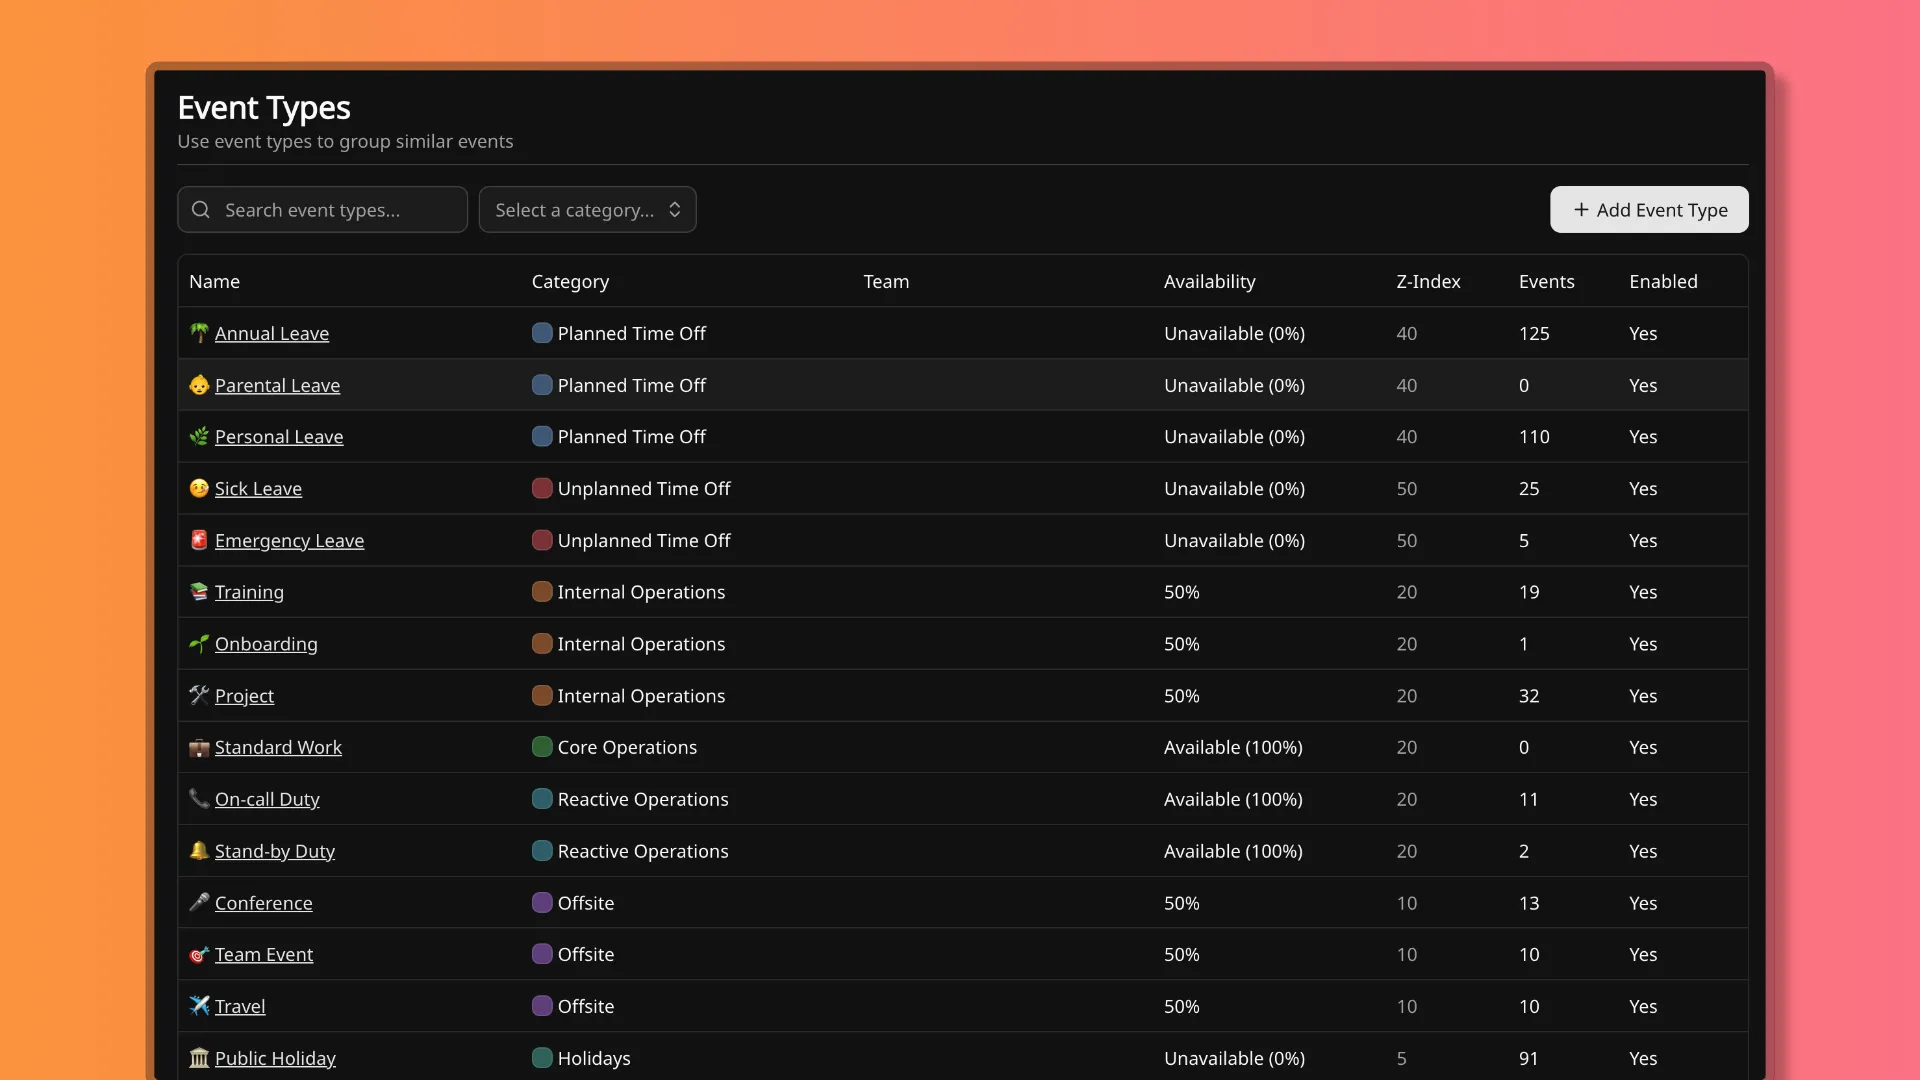Click the Team column header
This screenshot has height=1080, width=1920.
(x=886, y=281)
